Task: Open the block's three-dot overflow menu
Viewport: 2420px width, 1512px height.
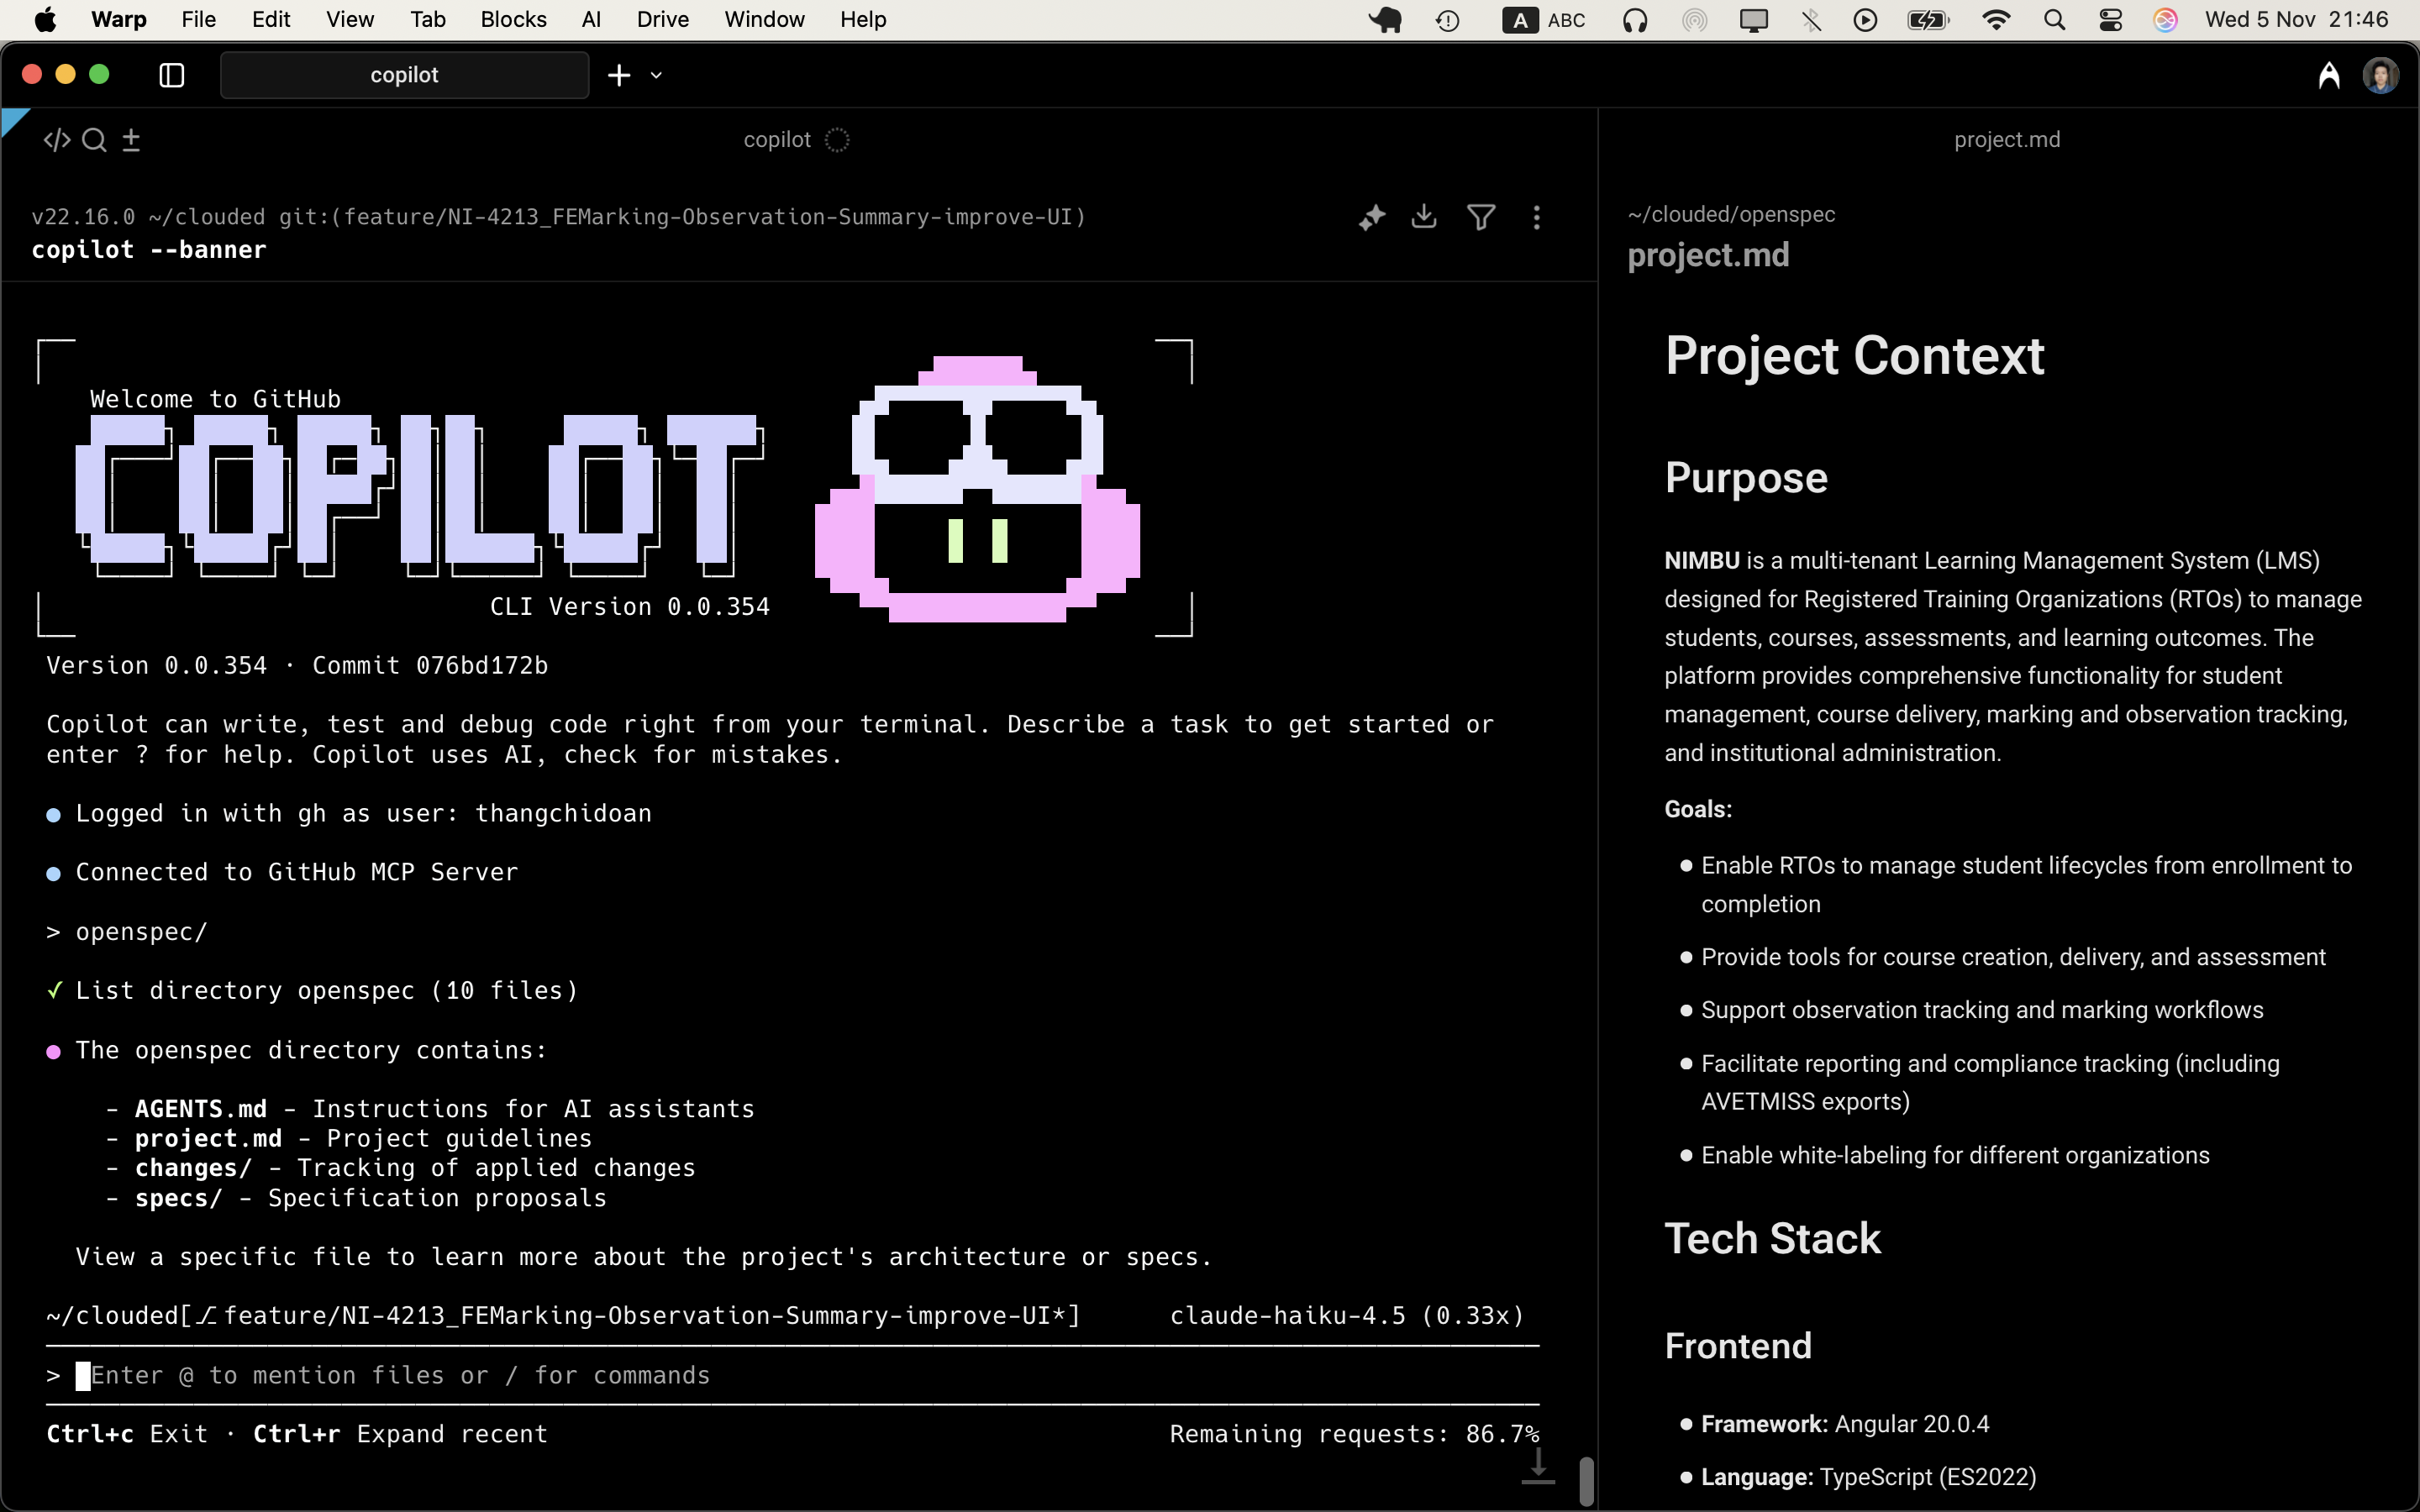Action: (x=1537, y=217)
